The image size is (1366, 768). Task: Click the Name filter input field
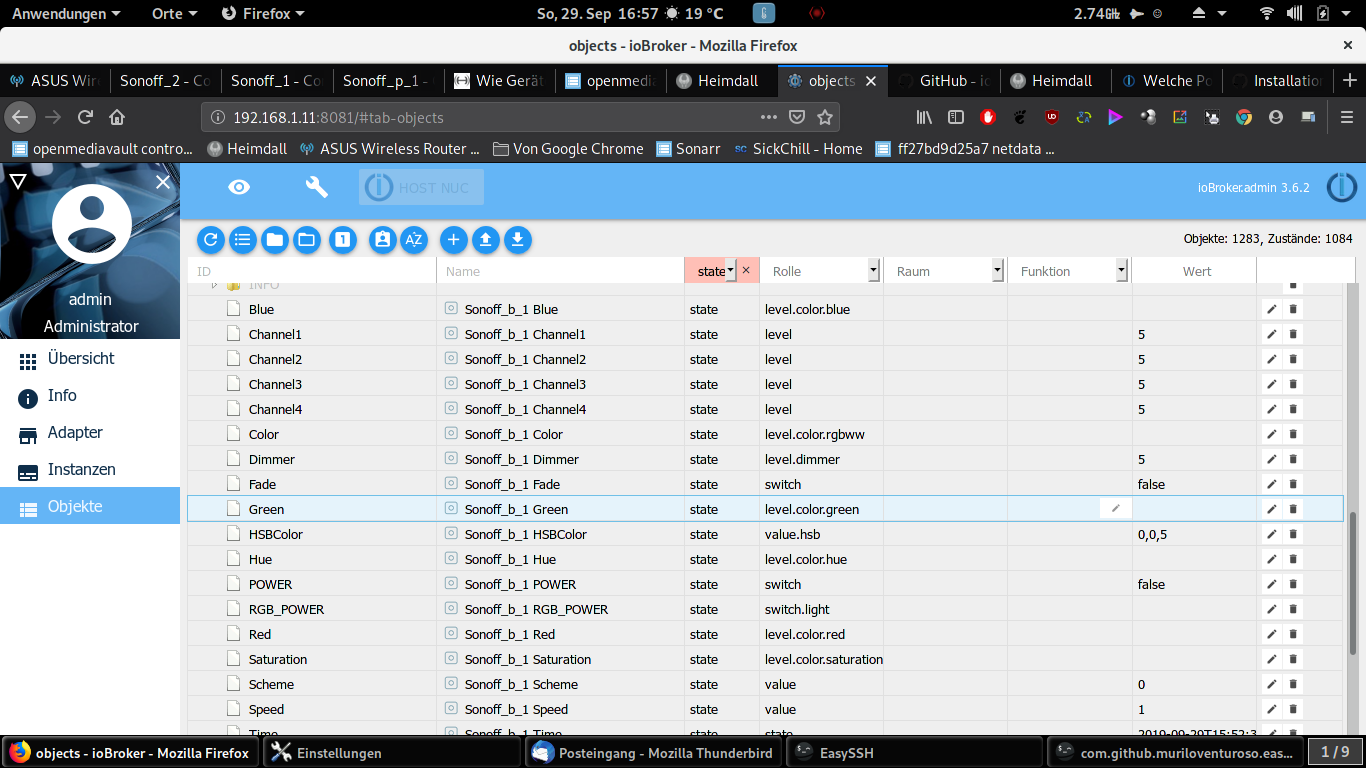tap(560, 271)
